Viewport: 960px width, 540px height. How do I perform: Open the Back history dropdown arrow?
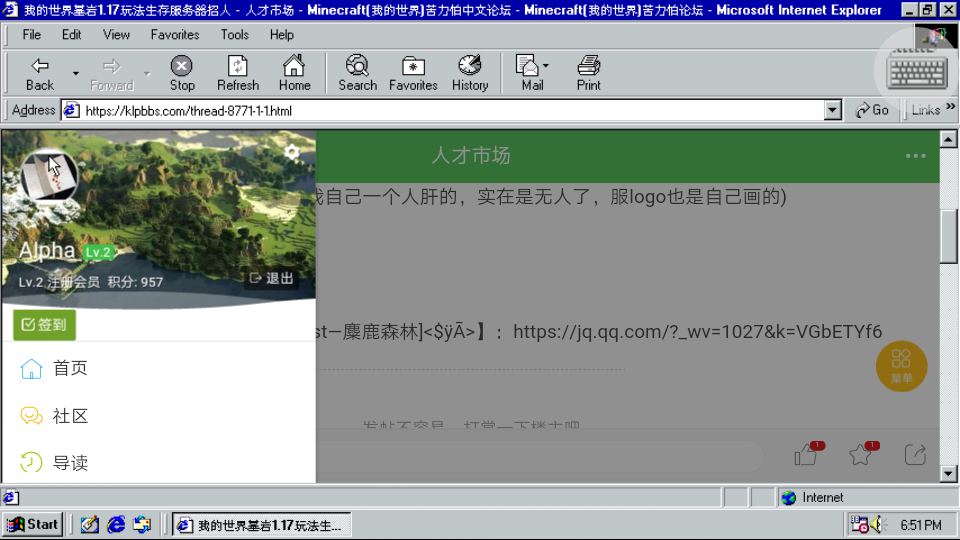(x=76, y=73)
